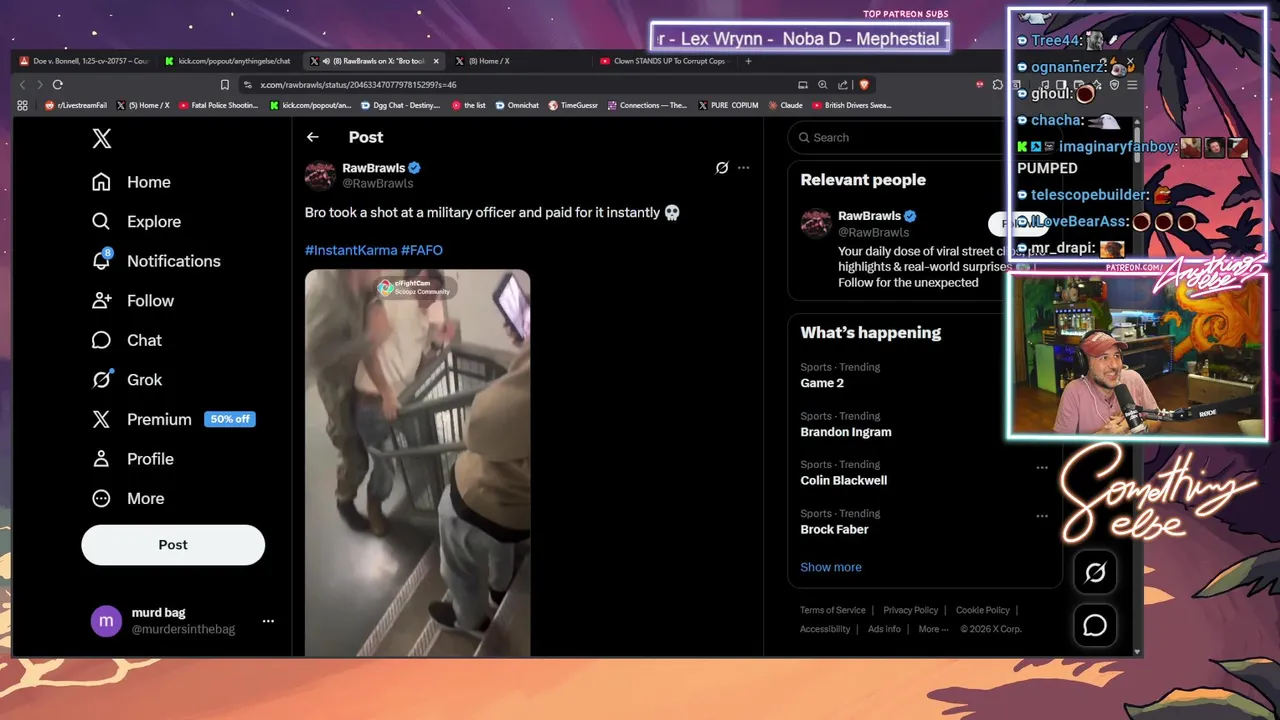Screen dimensions: 1280x720
Task: Open the Brock Faber trending topic
Action: [834, 530]
